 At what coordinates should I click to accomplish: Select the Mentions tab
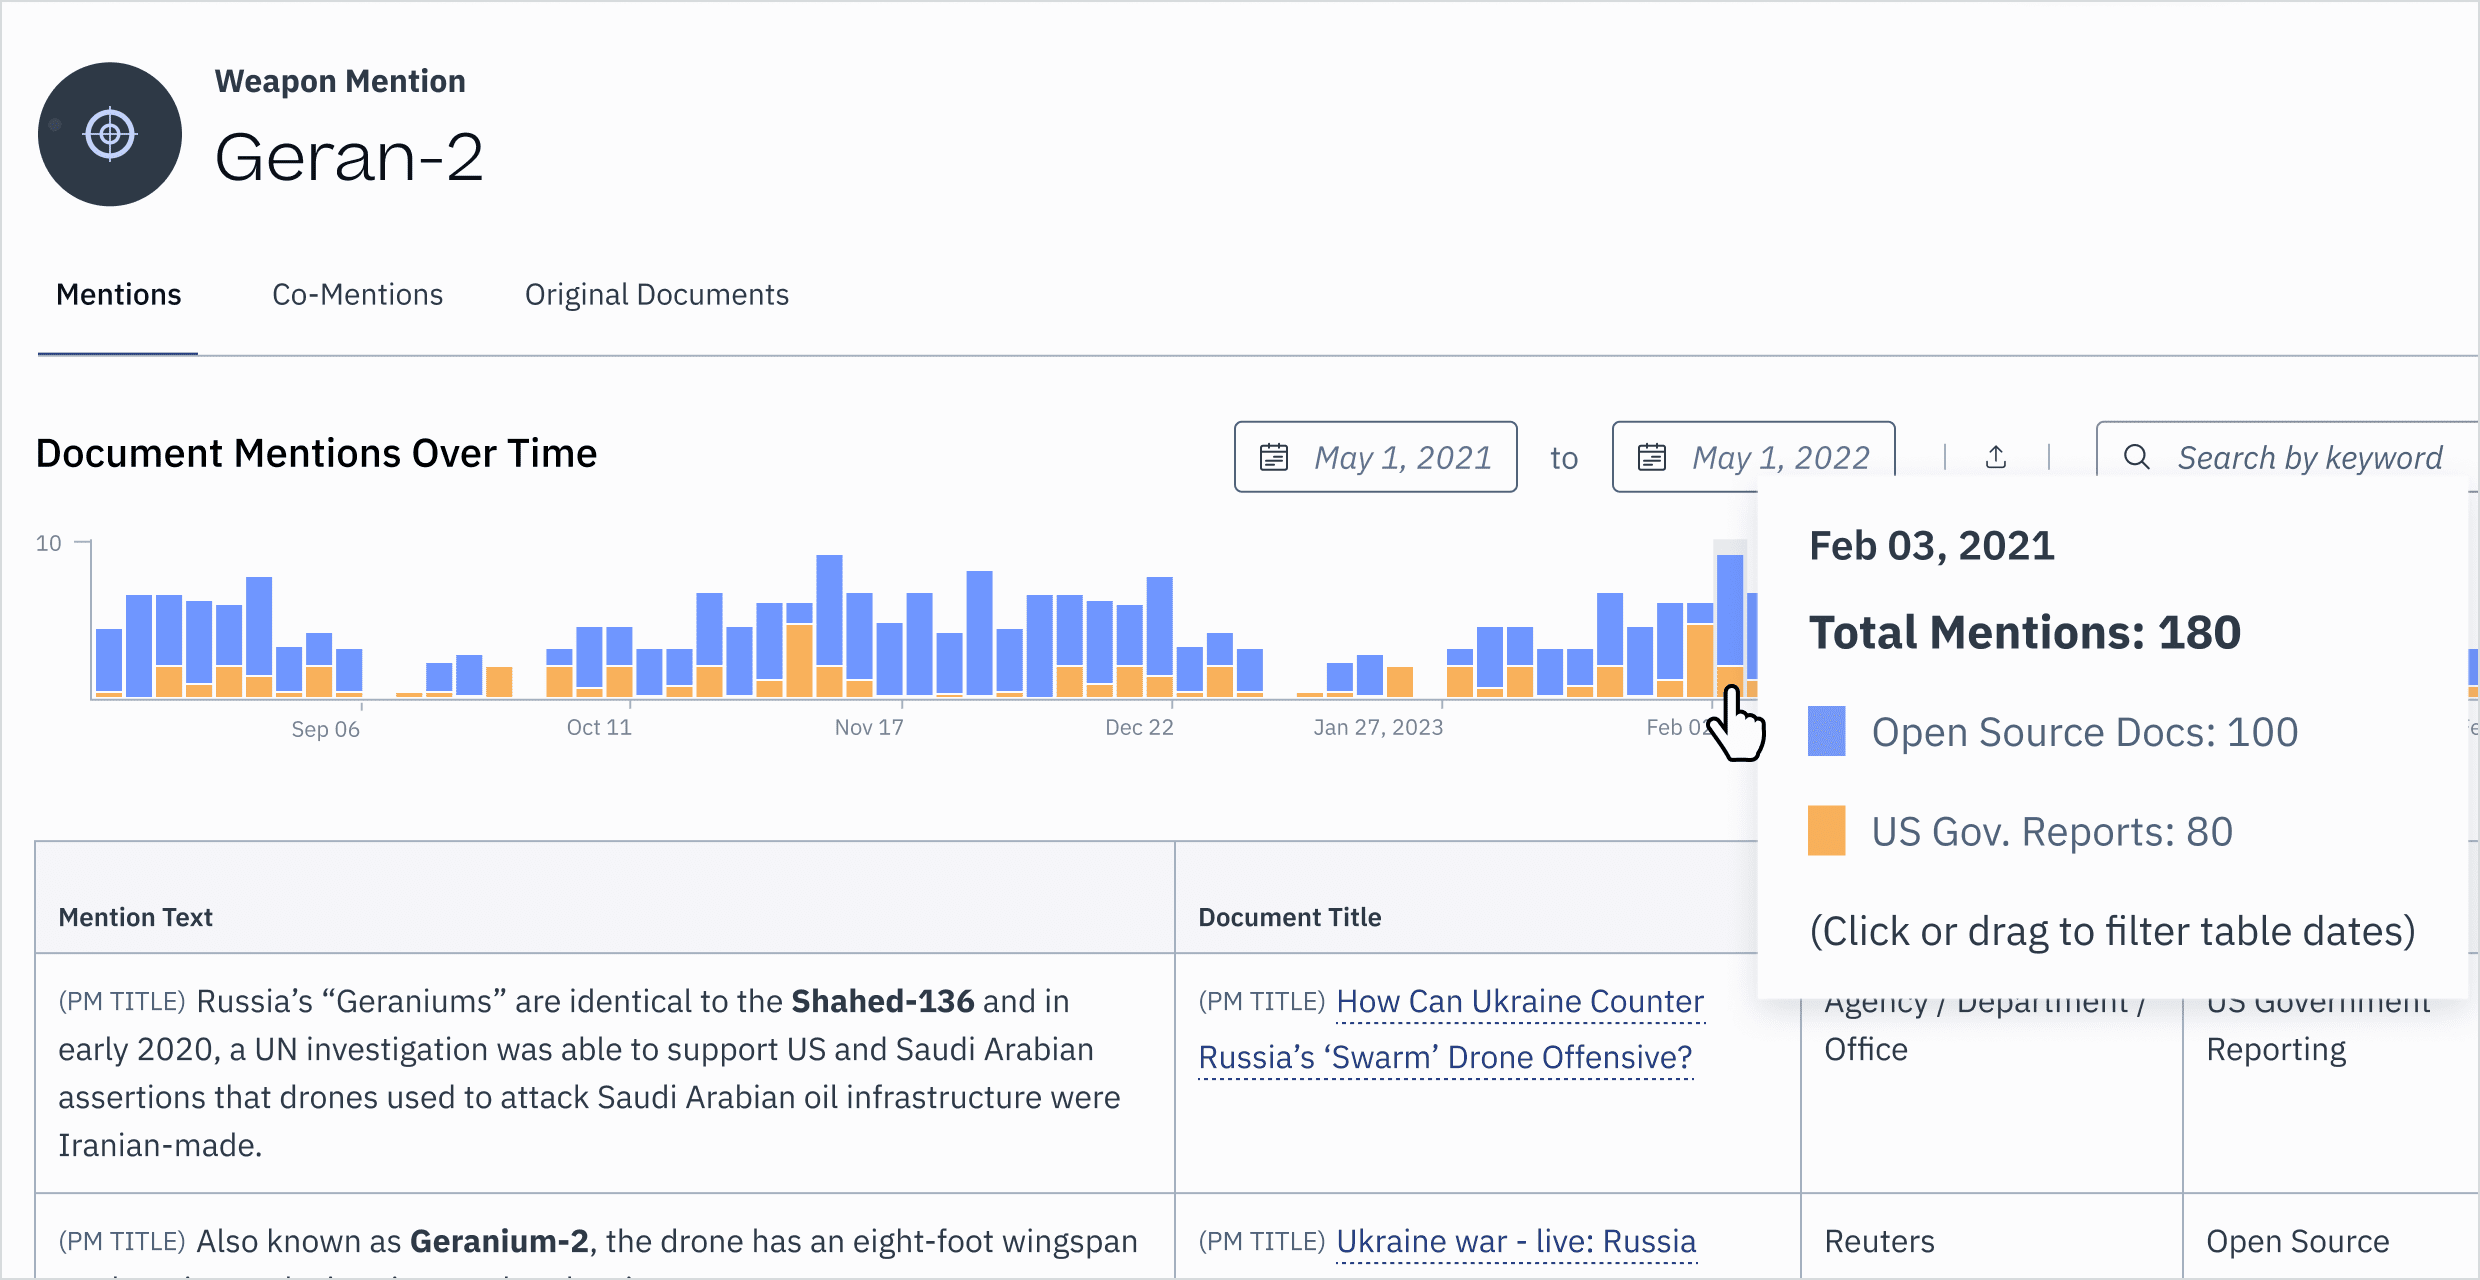click(118, 295)
